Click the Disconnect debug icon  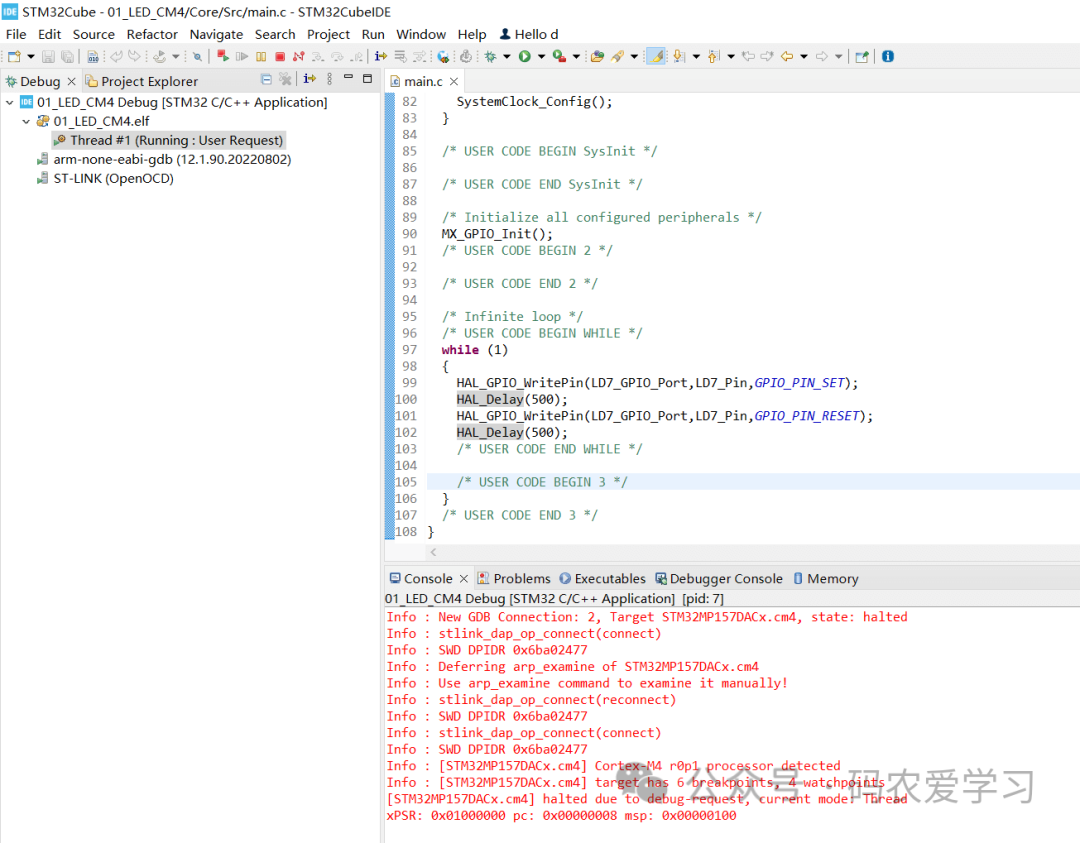[x=298, y=56]
